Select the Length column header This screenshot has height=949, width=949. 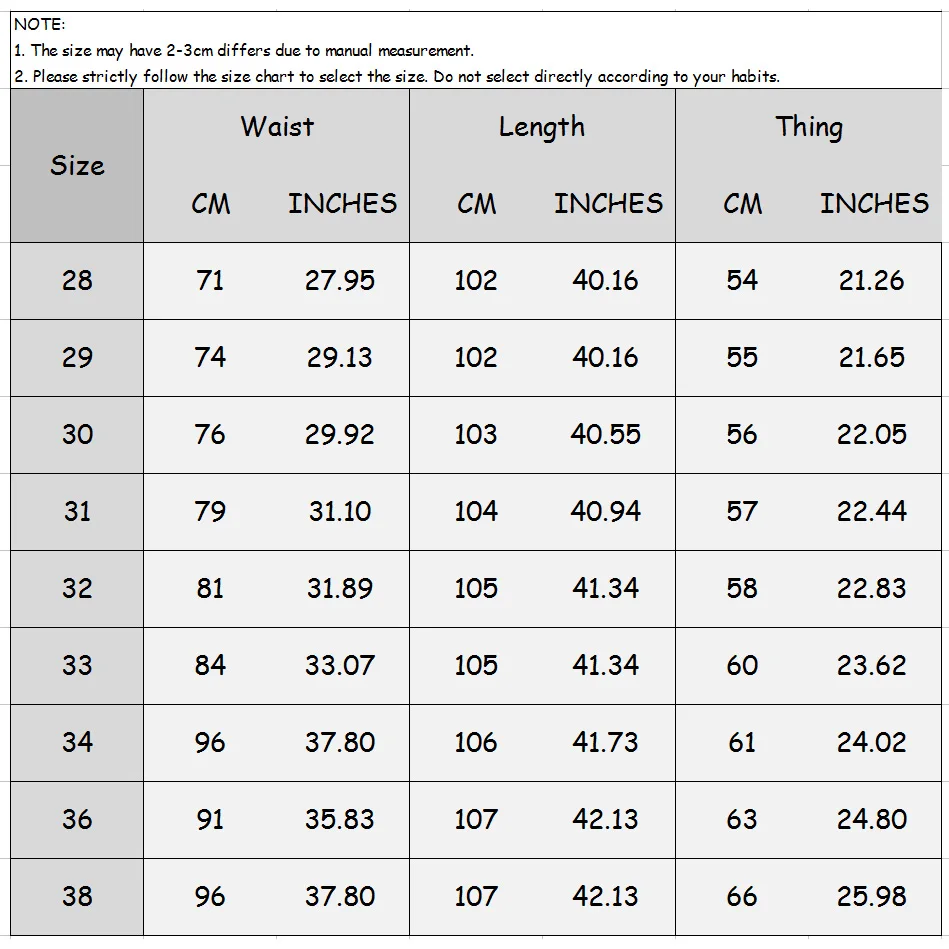(542, 128)
